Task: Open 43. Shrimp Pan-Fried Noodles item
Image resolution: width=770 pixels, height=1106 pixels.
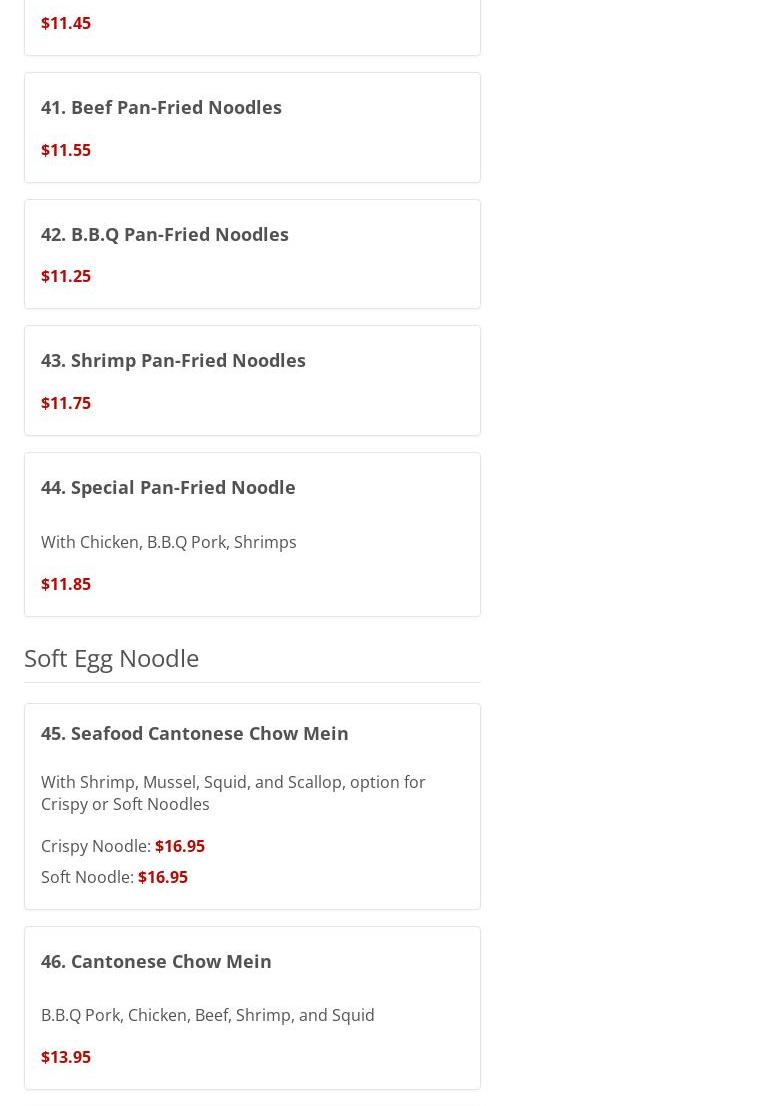Action: click(173, 360)
